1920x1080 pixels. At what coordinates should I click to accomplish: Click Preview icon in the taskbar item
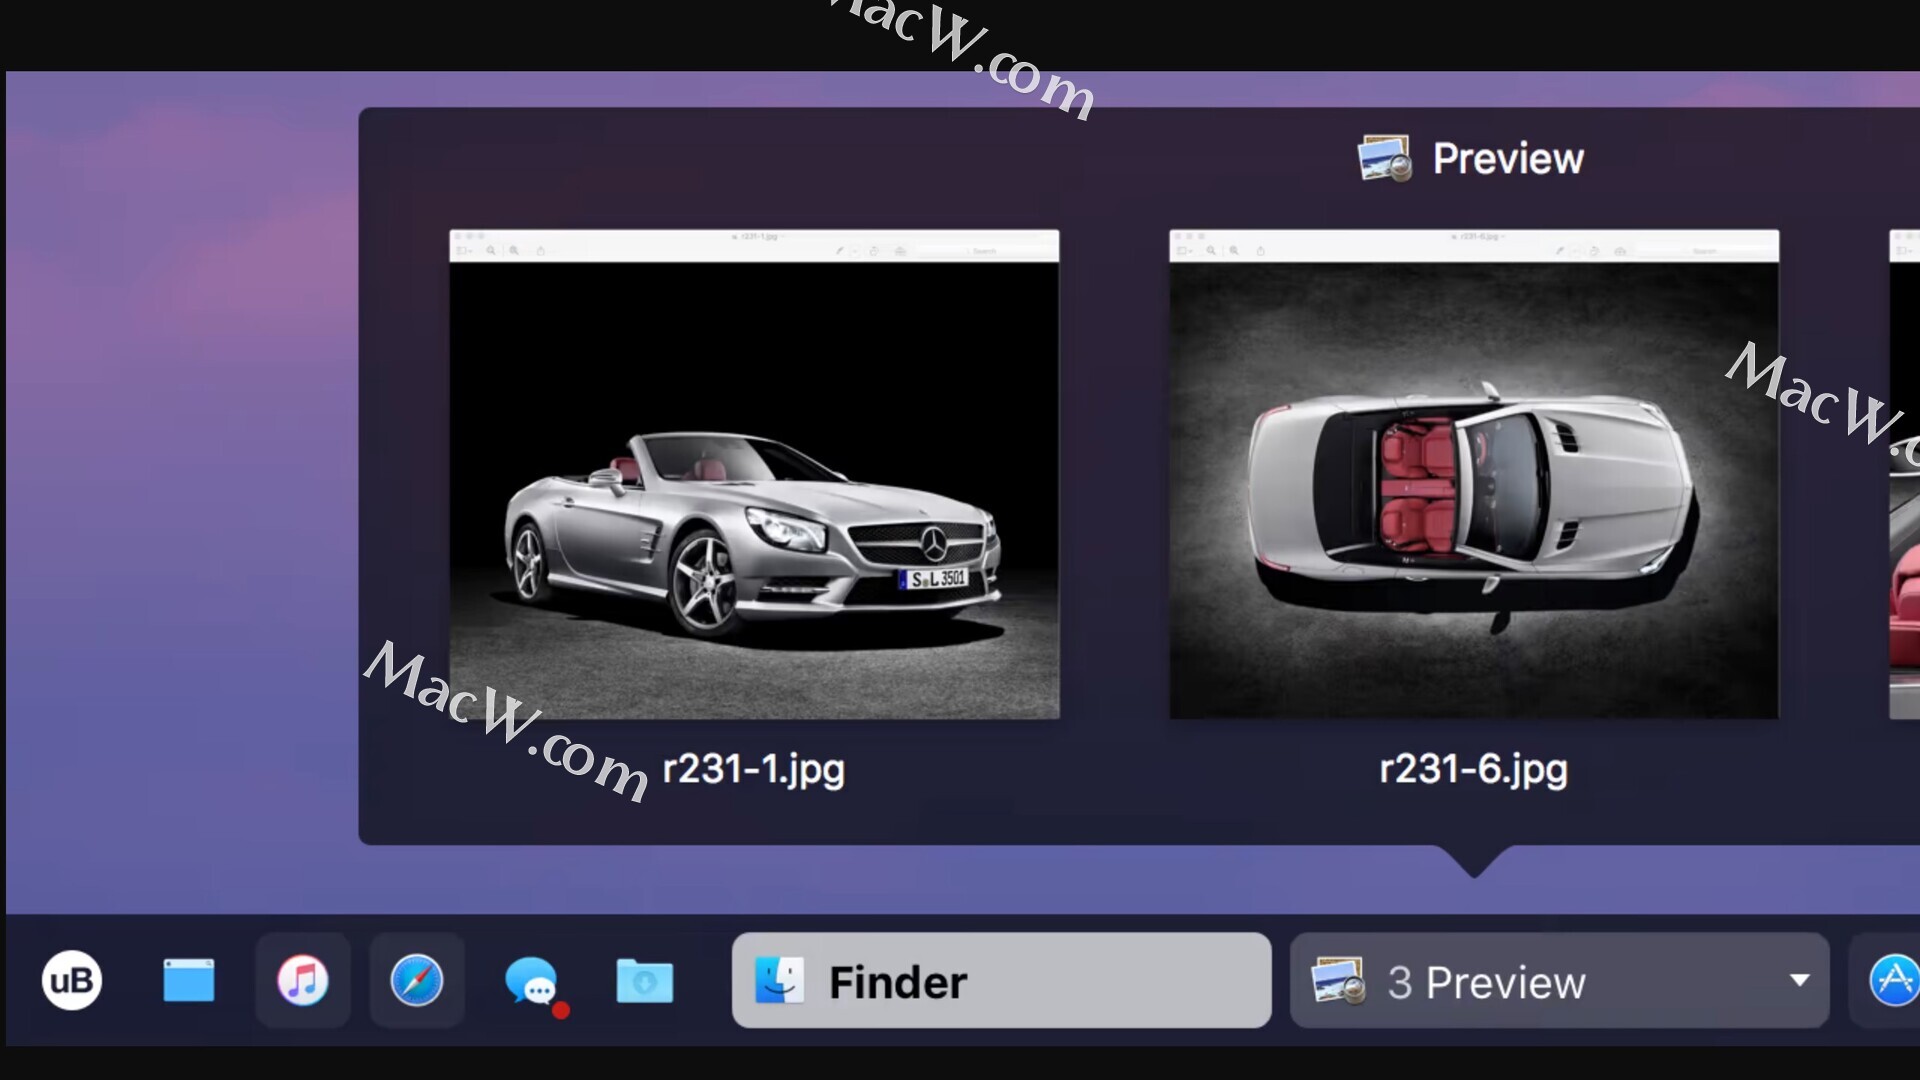[x=1338, y=980]
